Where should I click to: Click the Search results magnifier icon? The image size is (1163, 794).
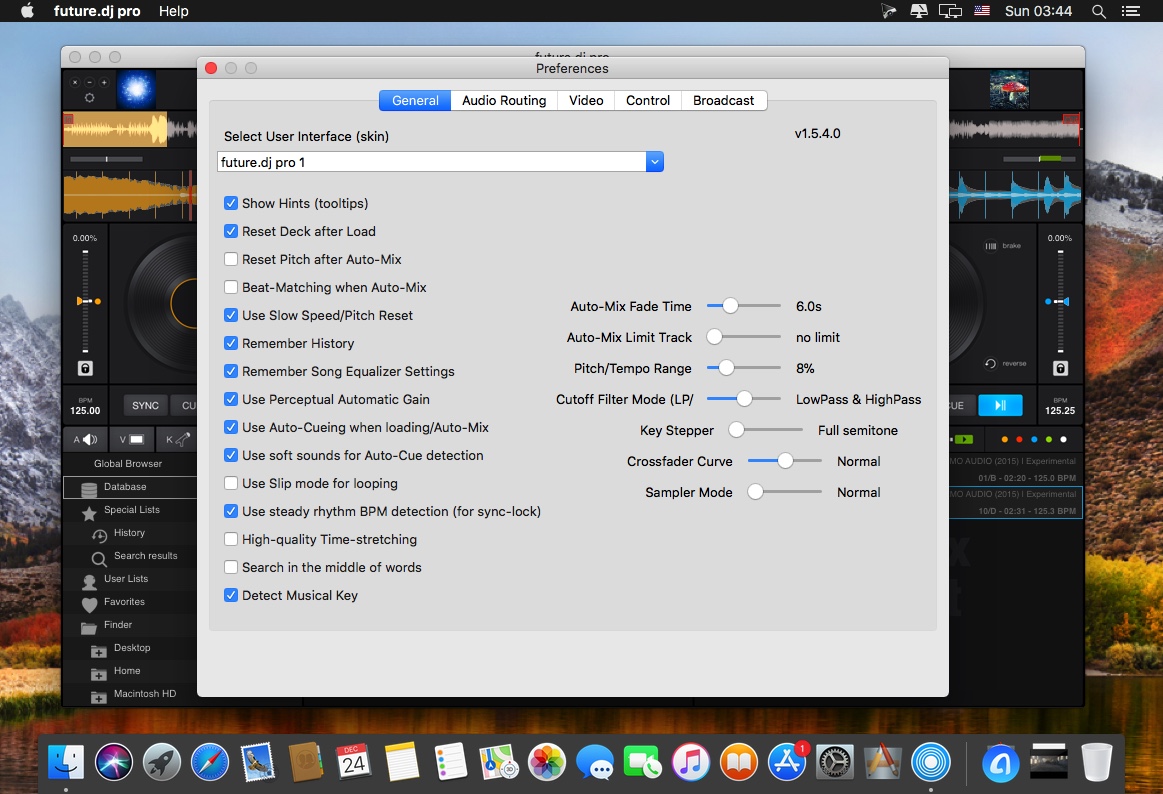[99, 558]
